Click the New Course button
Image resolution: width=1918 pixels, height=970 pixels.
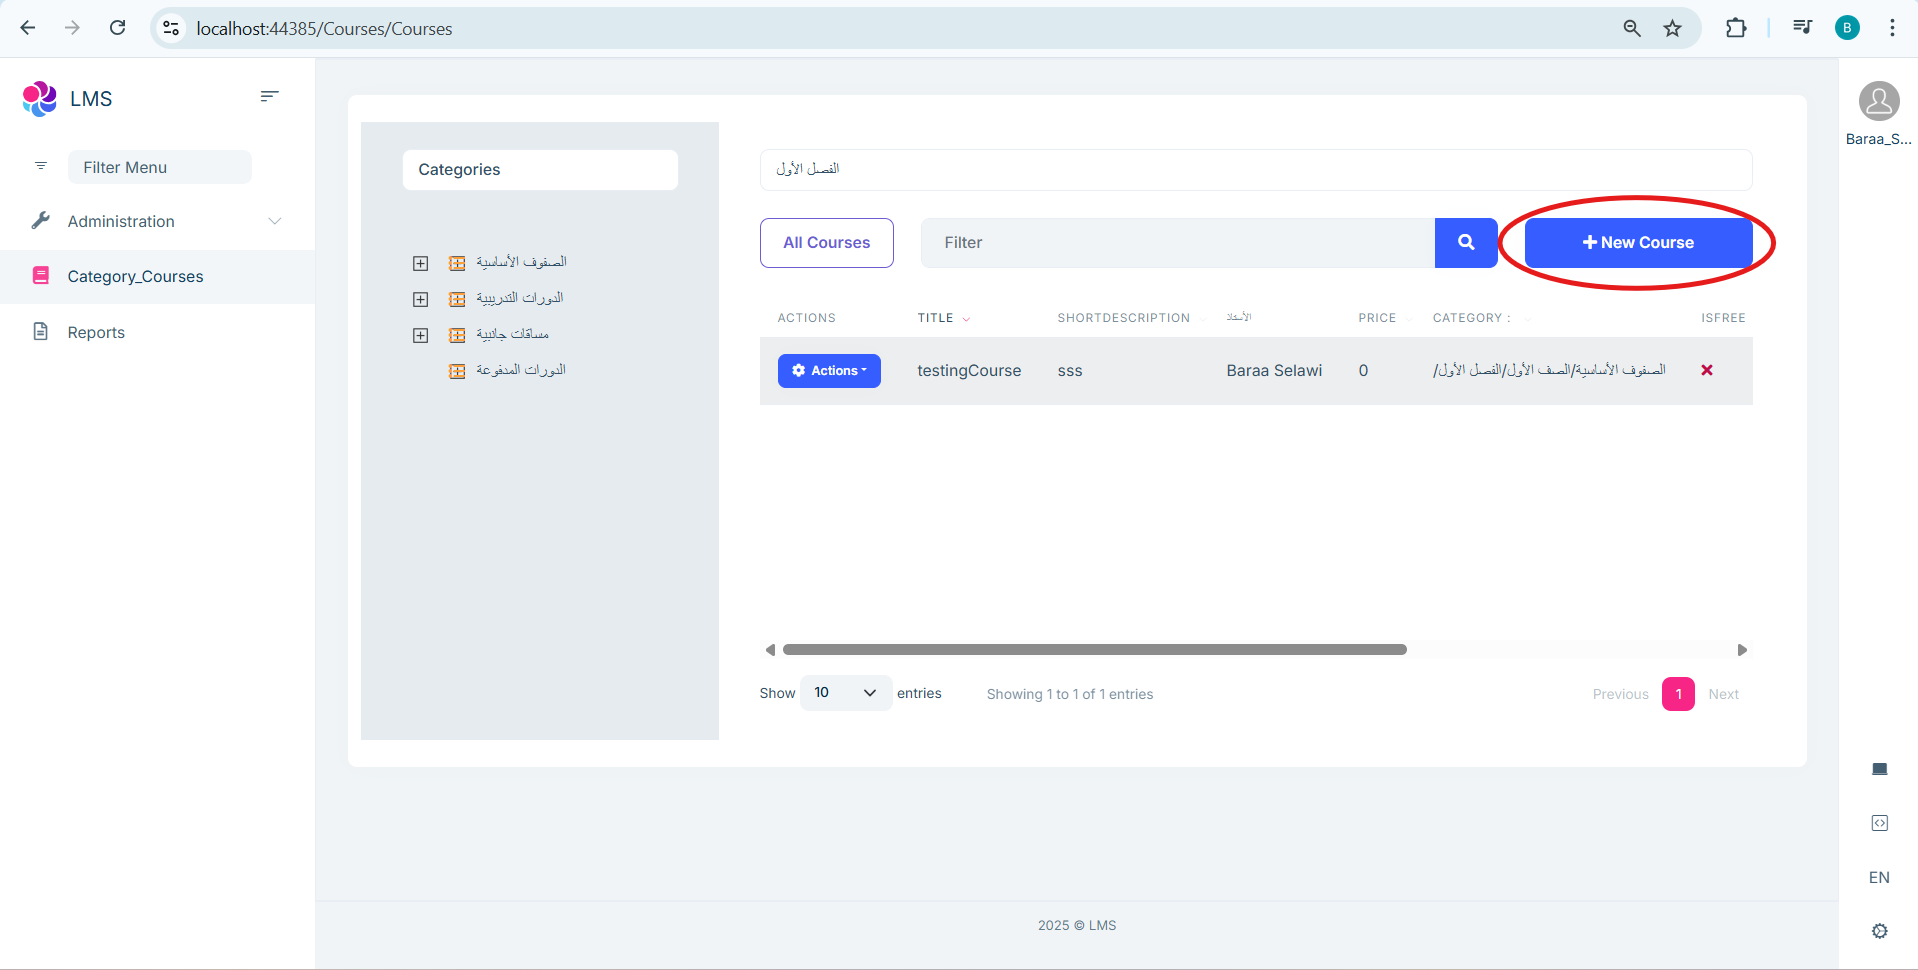[1638, 242]
